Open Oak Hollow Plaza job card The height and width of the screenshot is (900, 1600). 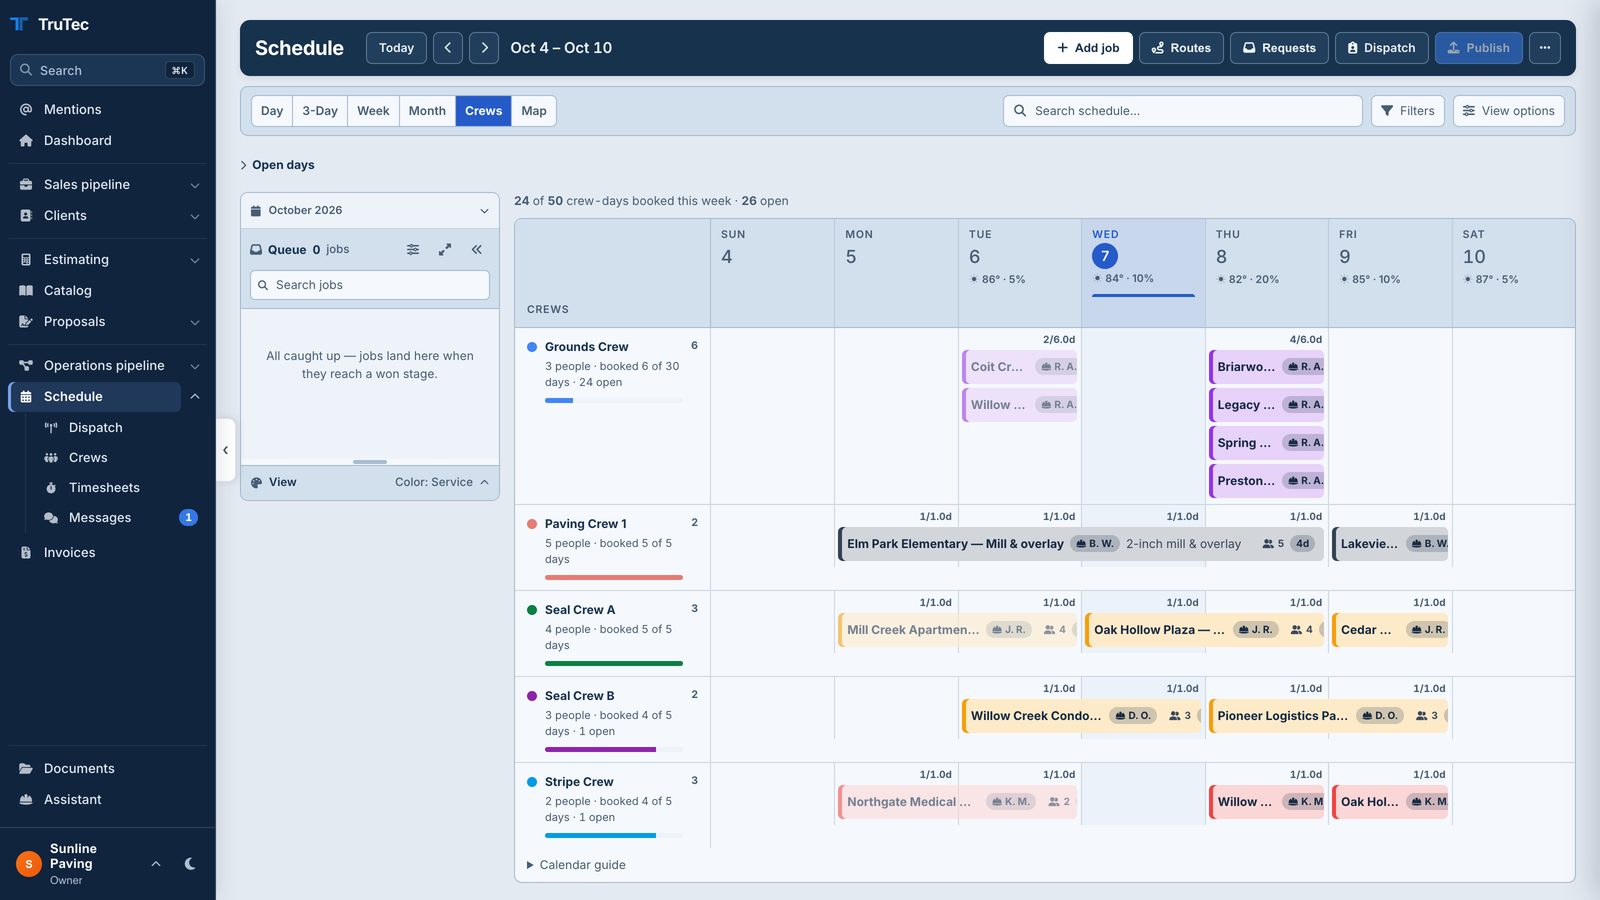coord(1205,630)
